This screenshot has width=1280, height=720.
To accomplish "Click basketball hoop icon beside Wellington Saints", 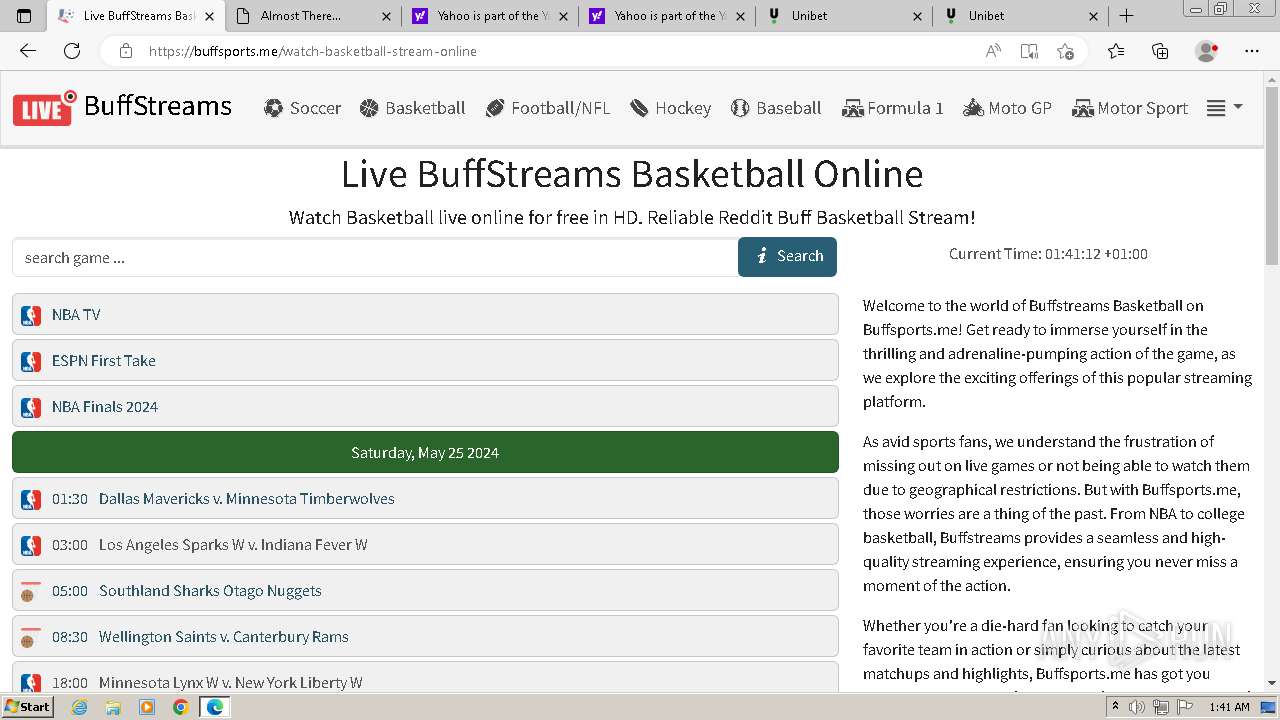I will tap(31, 637).
